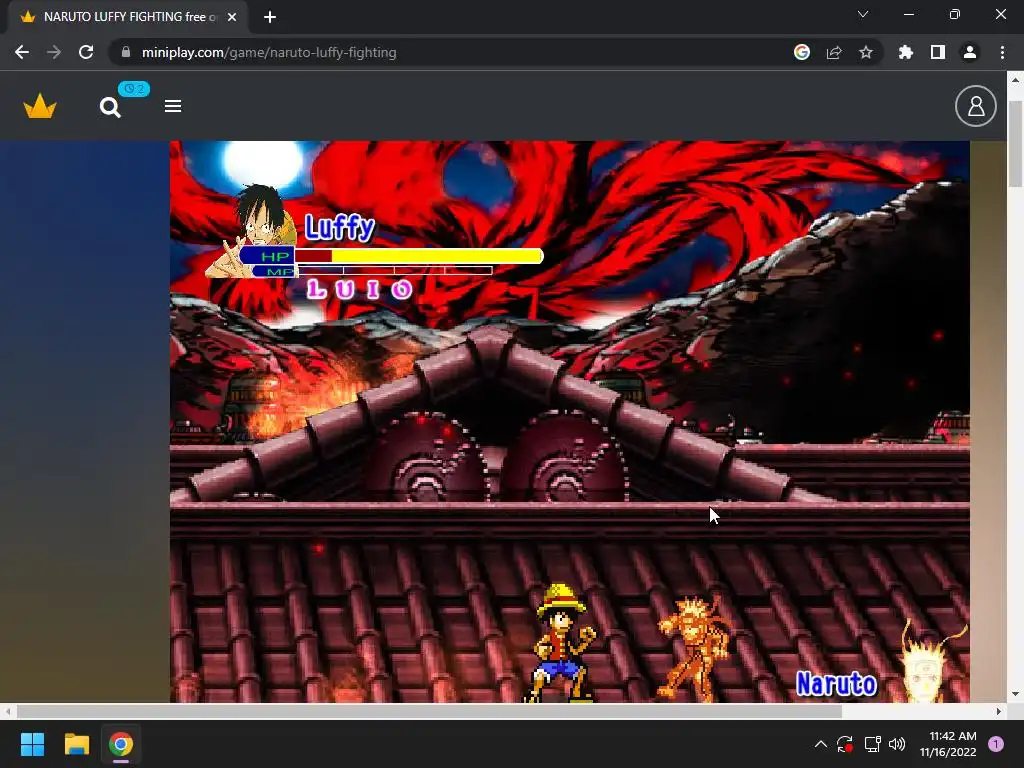
Task: Open the volume speaker tray icon
Action: tap(897, 744)
